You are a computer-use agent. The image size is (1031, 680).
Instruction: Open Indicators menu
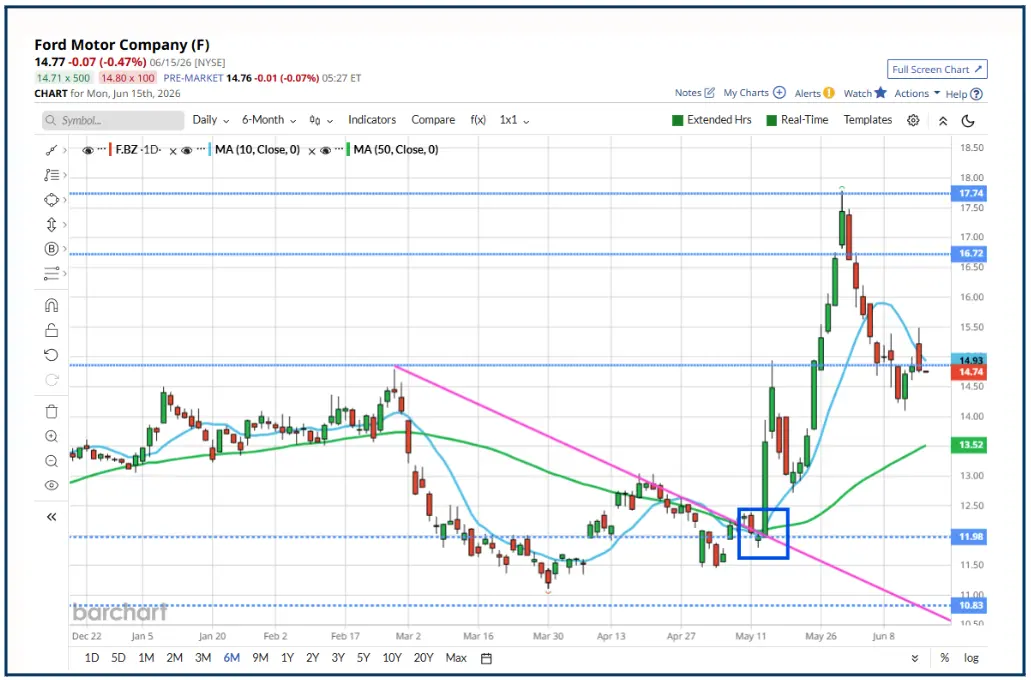click(372, 120)
